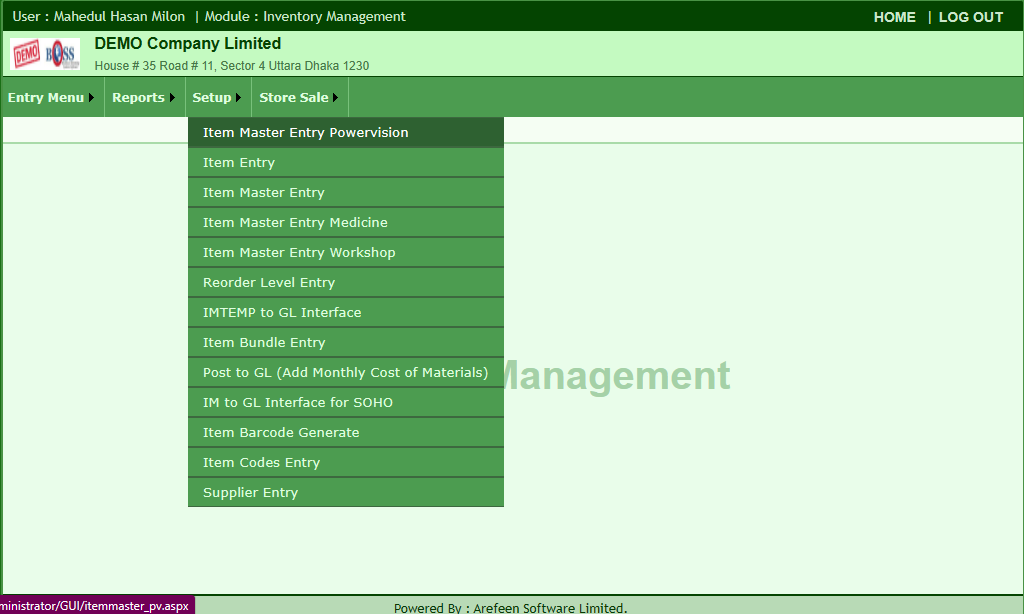Click the DEMO BOSS company logo
This screenshot has width=1024, height=614.
point(45,54)
